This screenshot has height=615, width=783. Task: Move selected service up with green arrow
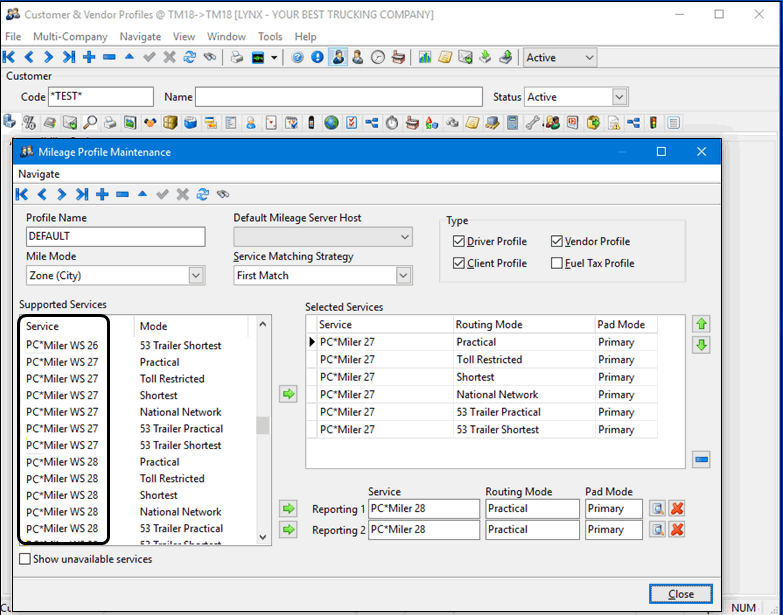[x=701, y=325]
